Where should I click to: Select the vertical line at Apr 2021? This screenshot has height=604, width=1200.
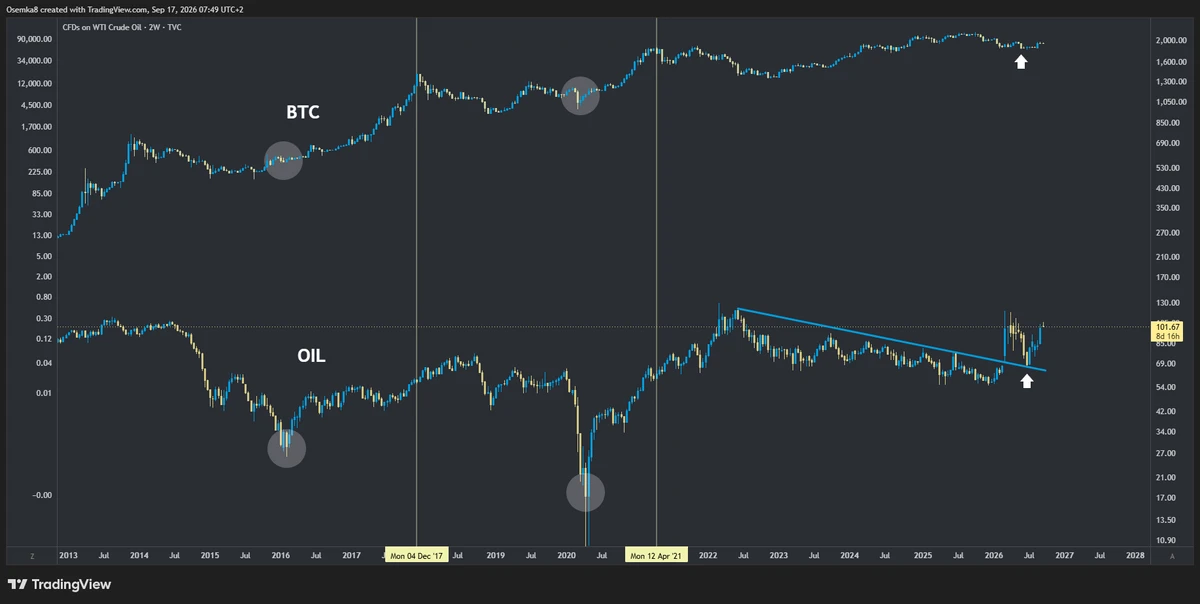click(x=656, y=280)
